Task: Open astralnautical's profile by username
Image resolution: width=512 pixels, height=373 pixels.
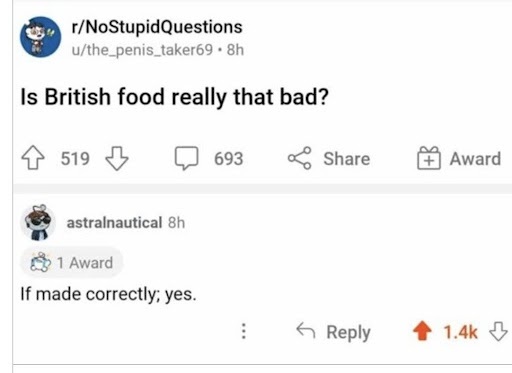Action: click(114, 222)
